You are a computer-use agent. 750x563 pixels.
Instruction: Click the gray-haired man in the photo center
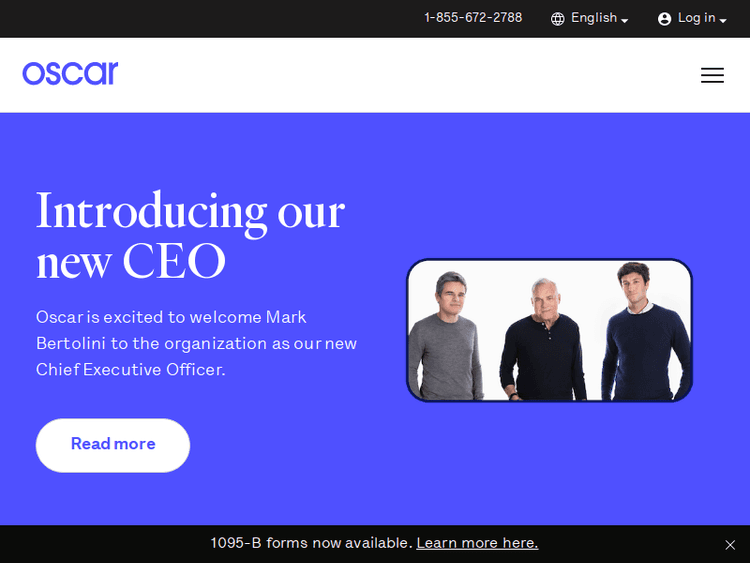pyautogui.click(x=543, y=340)
